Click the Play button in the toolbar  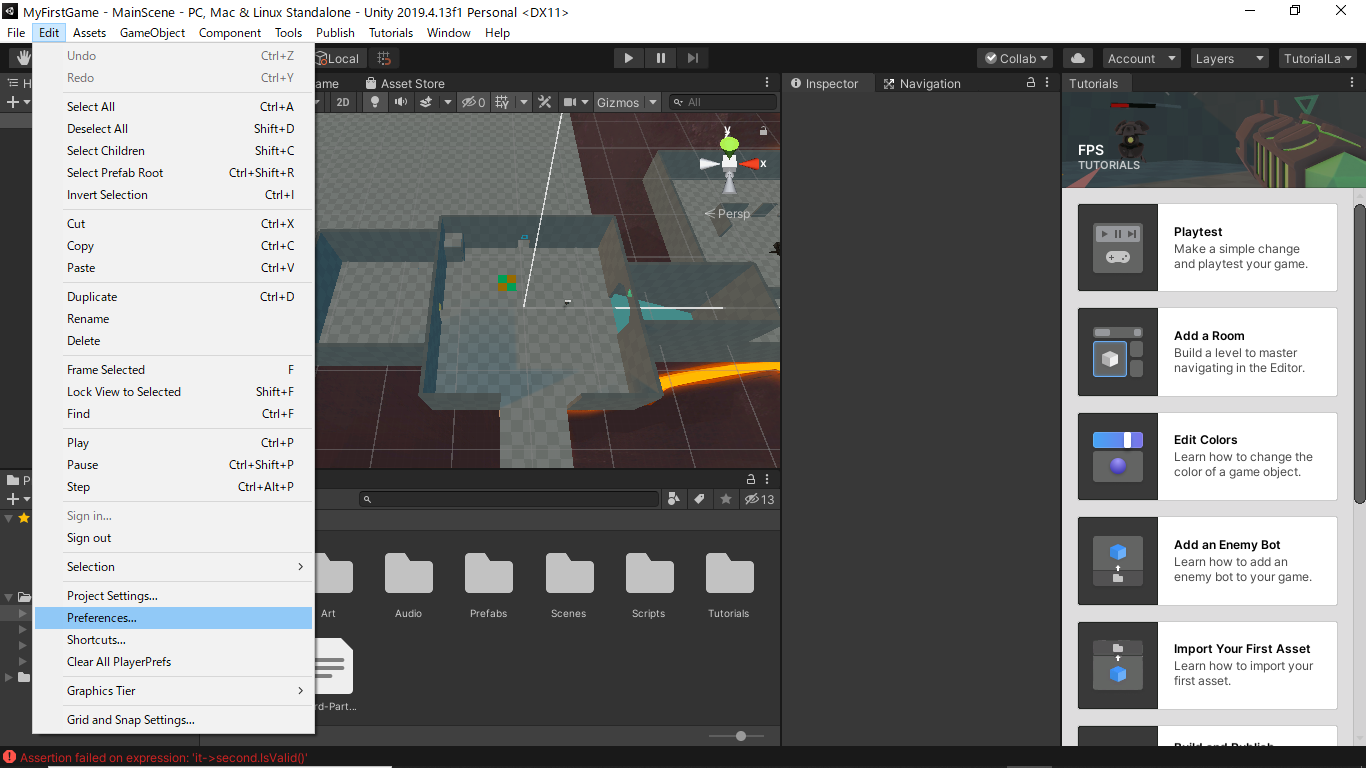click(x=629, y=58)
